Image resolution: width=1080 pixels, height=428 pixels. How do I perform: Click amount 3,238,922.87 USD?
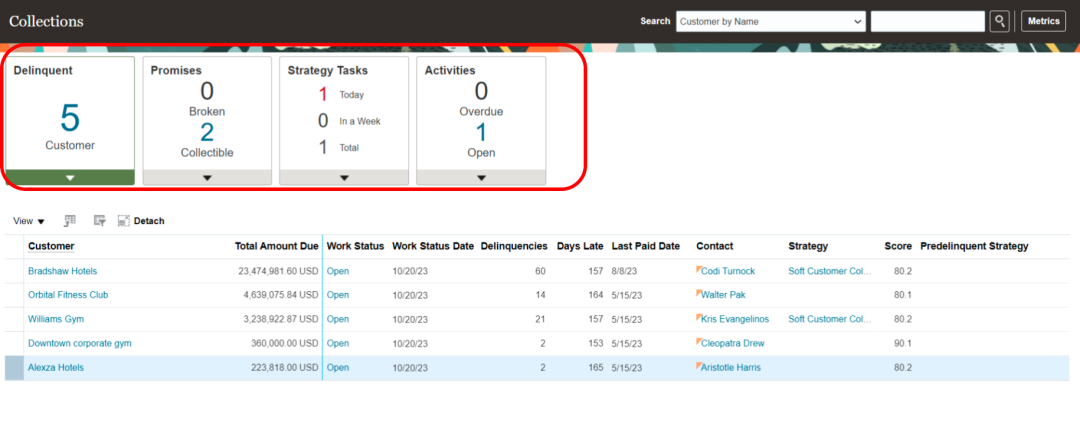(x=281, y=319)
